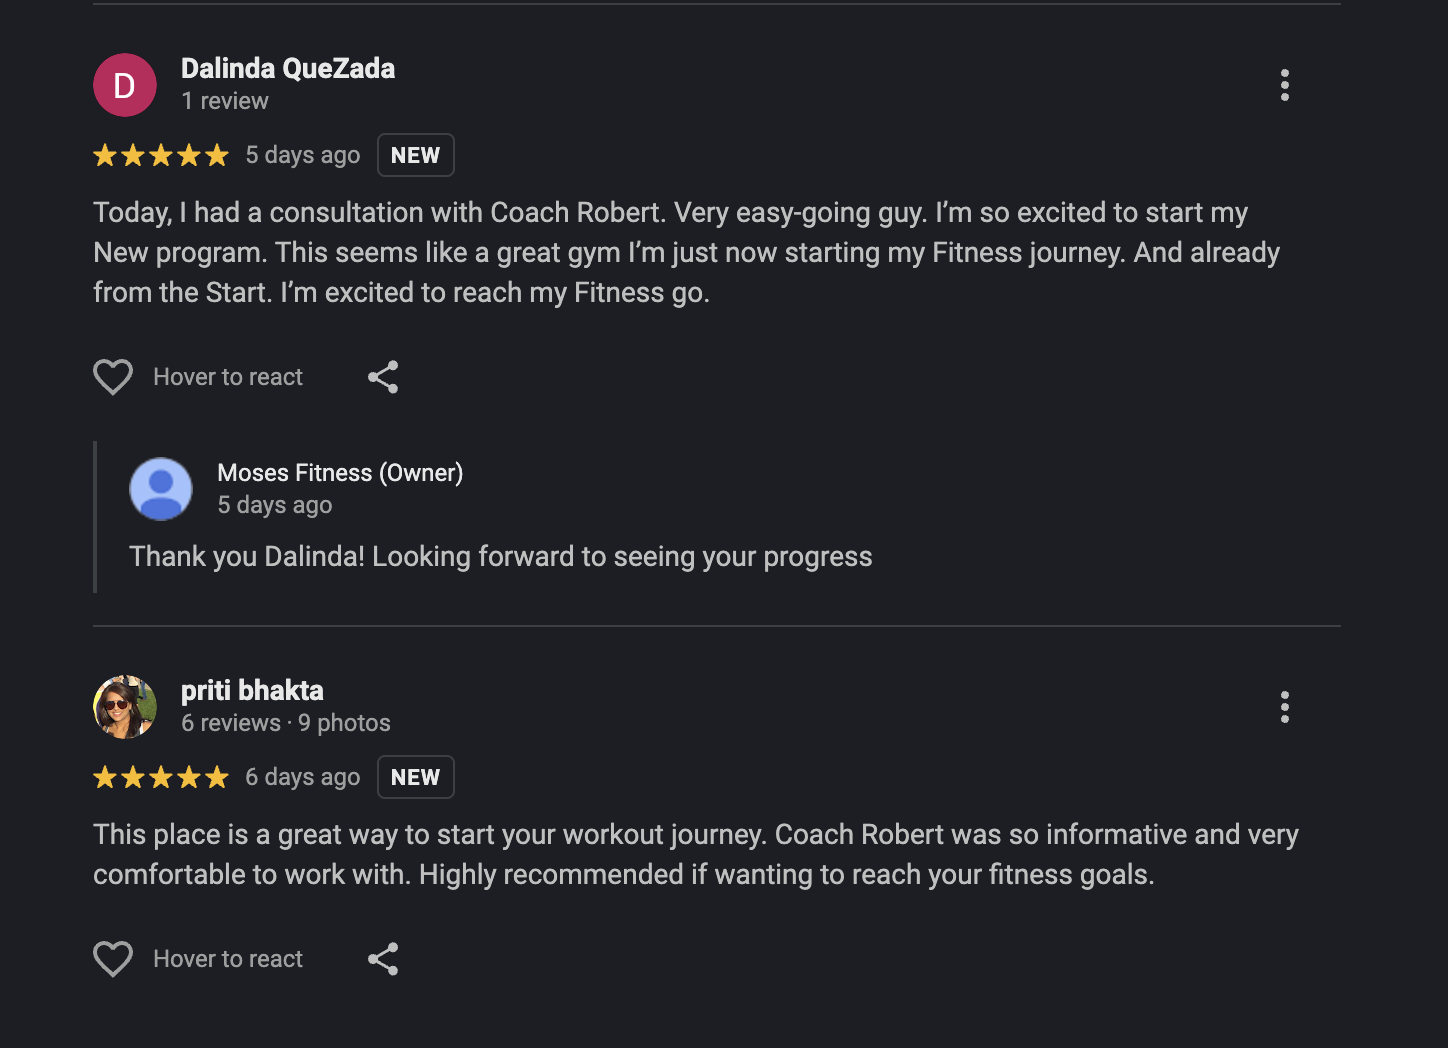Click the five-star rating on priti's review
Viewport: 1448px width, 1048px height.
161,777
